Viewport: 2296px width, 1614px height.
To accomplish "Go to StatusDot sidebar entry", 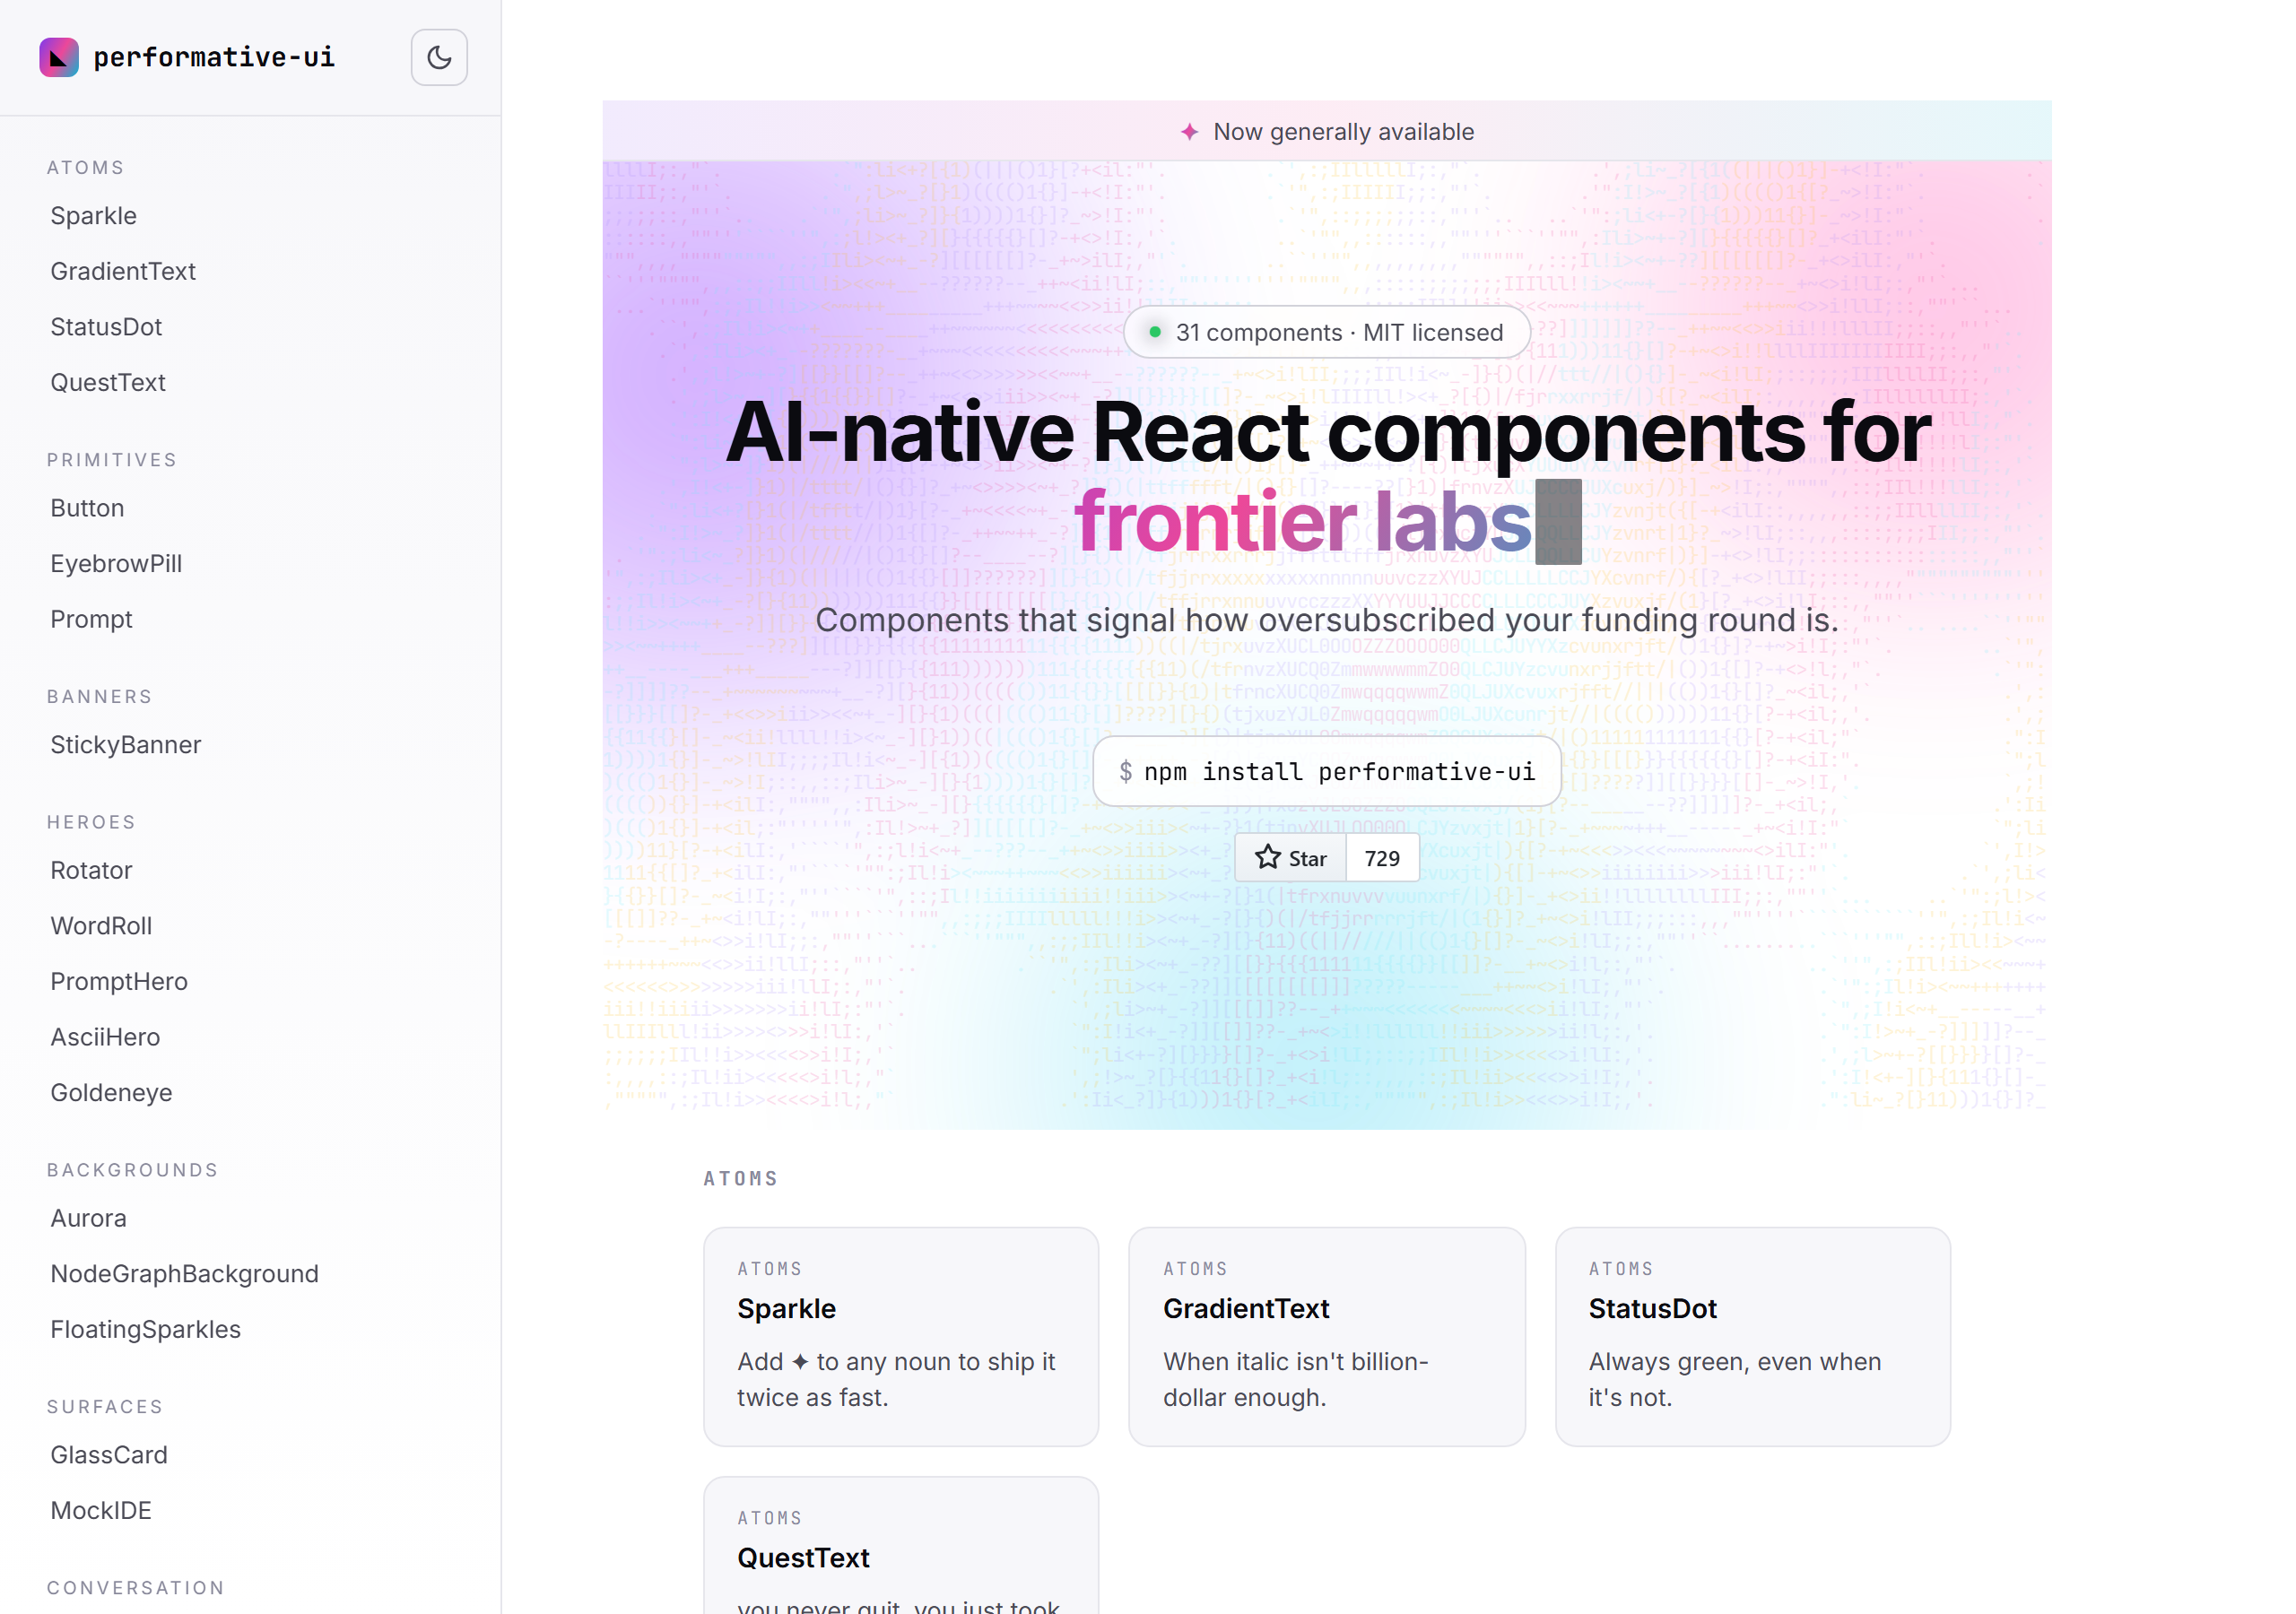I will click(x=106, y=327).
